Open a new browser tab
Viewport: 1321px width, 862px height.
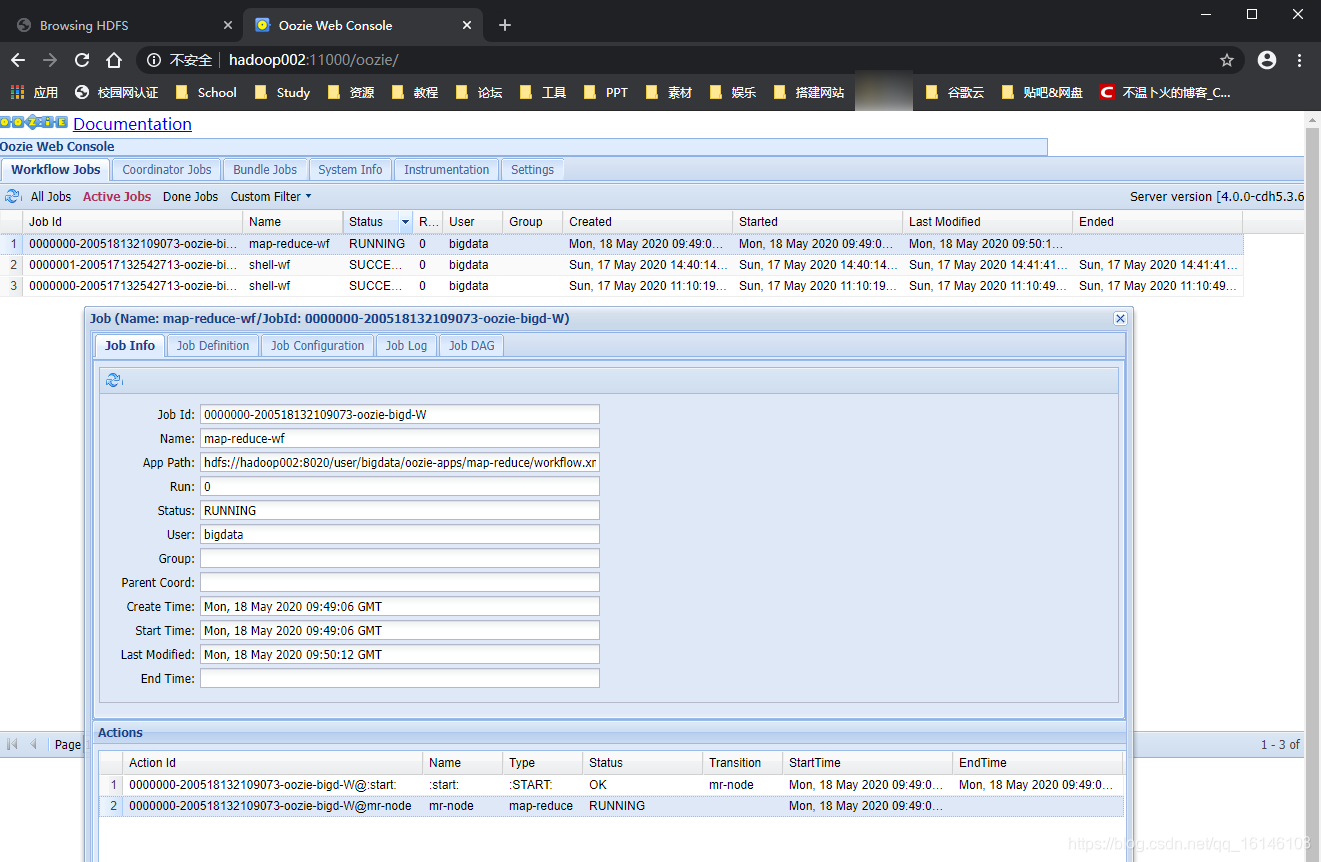click(505, 25)
